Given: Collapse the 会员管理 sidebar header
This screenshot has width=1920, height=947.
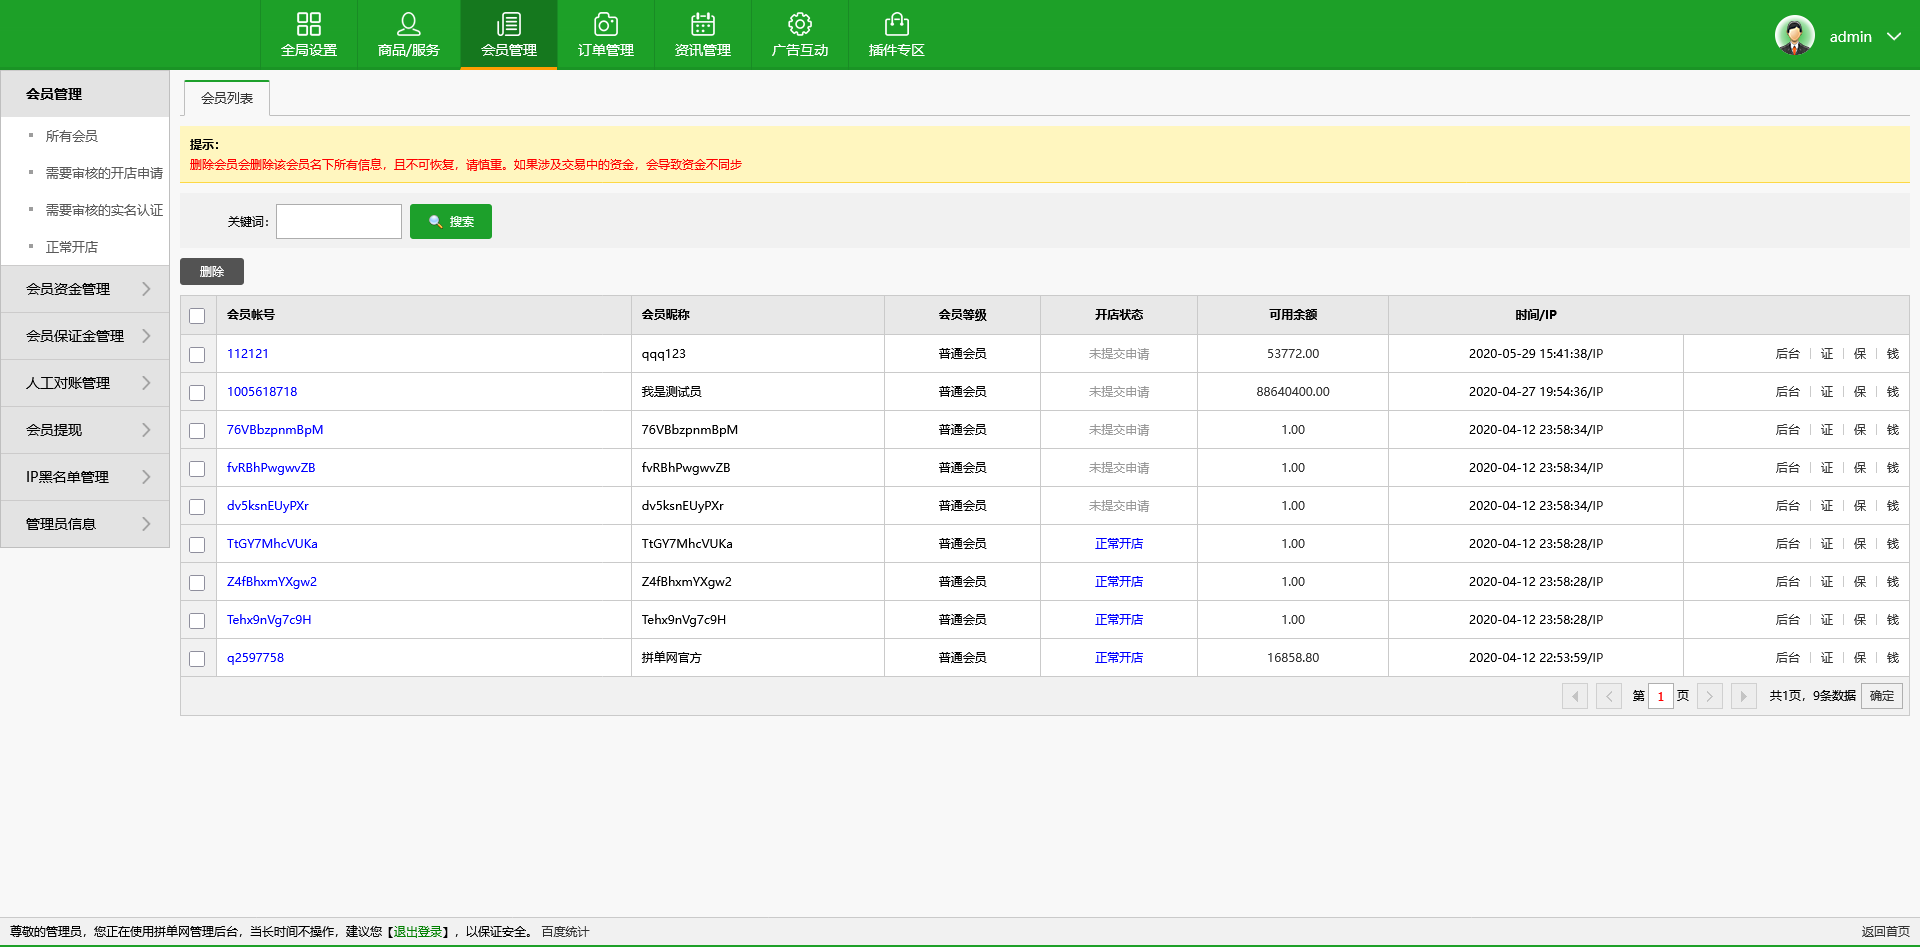Looking at the screenshot, I should tap(85, 94).
